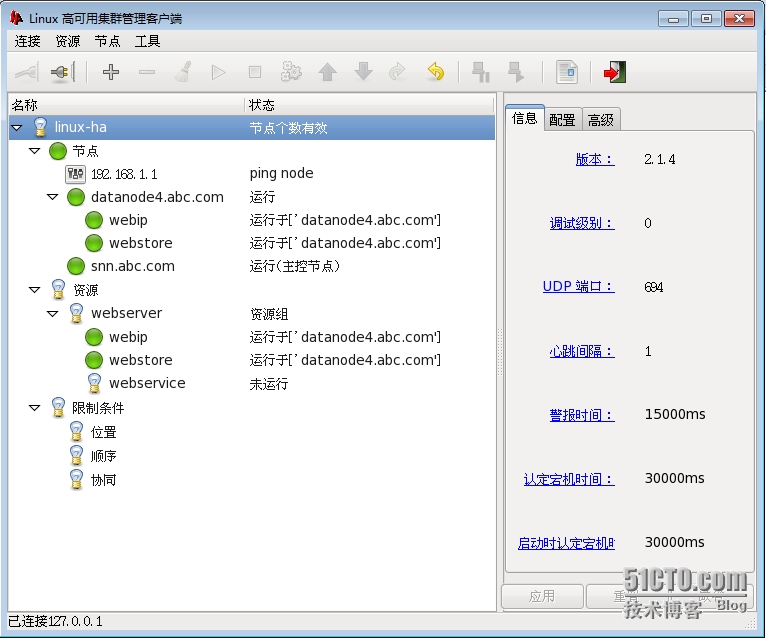Open the 节点 menu
Viewport: 766px width, 638px height.
click(x=107, y=41)
